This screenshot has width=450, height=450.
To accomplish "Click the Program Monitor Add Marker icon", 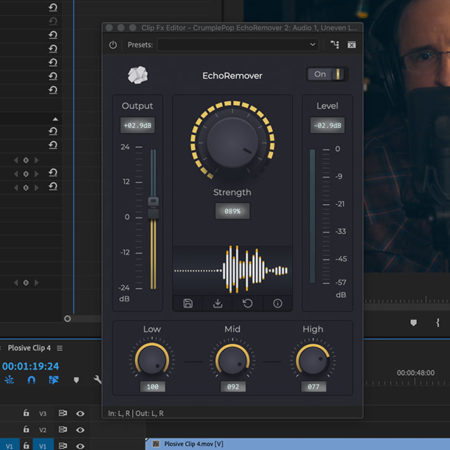I will point(413,323).
